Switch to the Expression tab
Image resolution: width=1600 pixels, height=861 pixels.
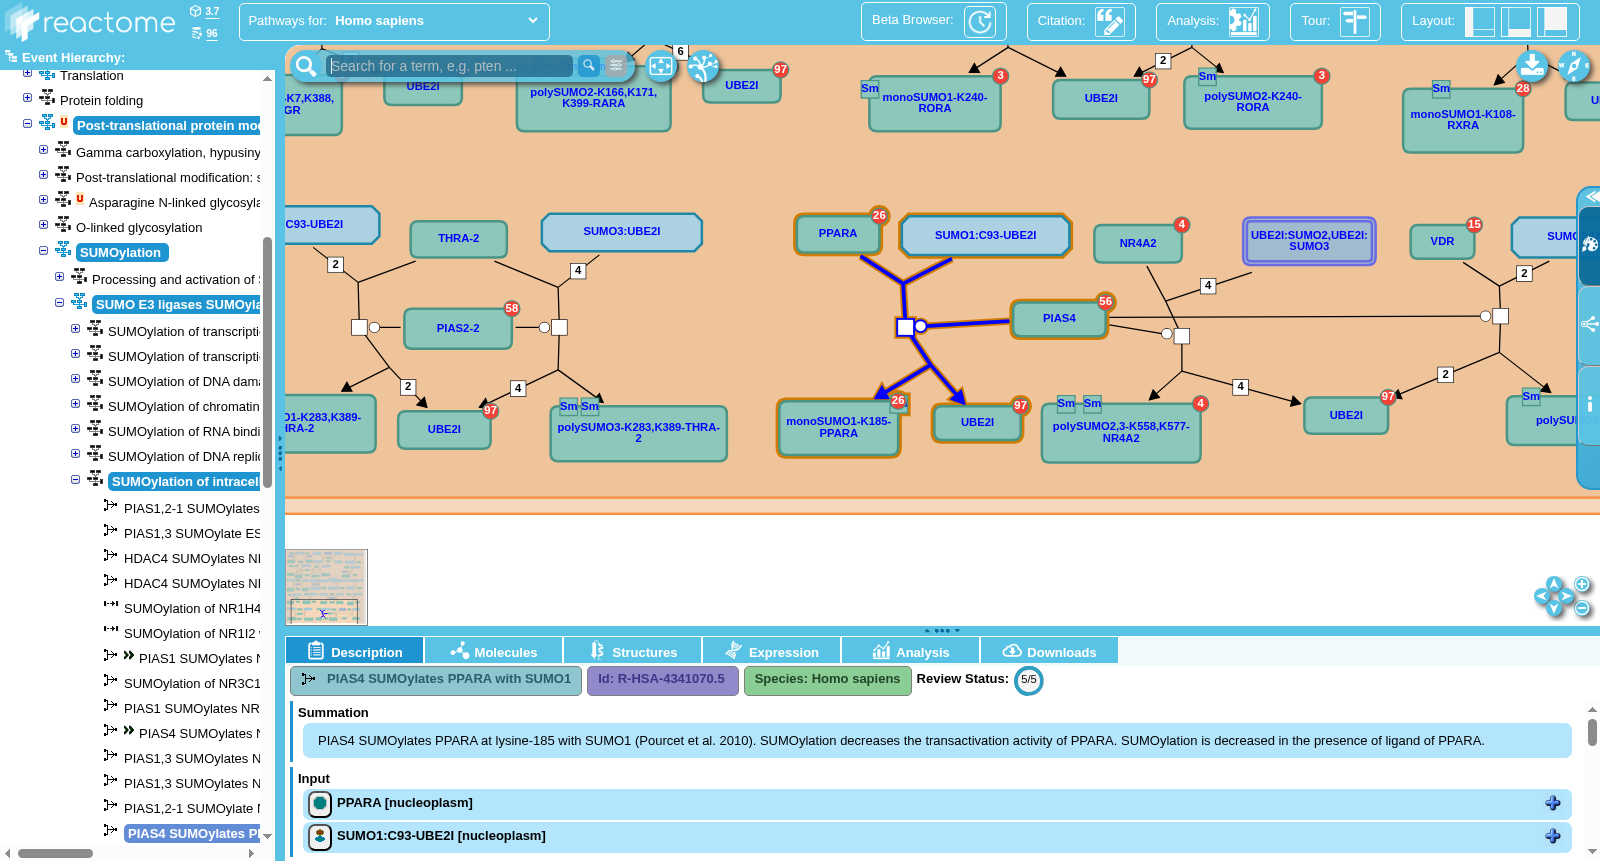click(771, 651)
